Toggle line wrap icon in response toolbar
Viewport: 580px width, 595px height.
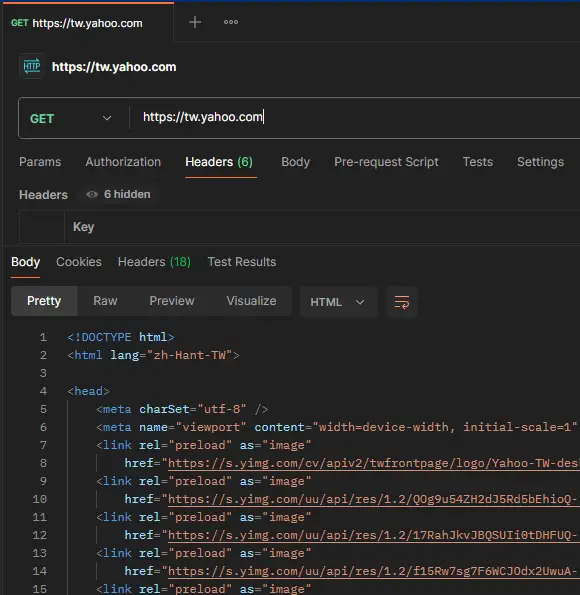coord(402,302)
